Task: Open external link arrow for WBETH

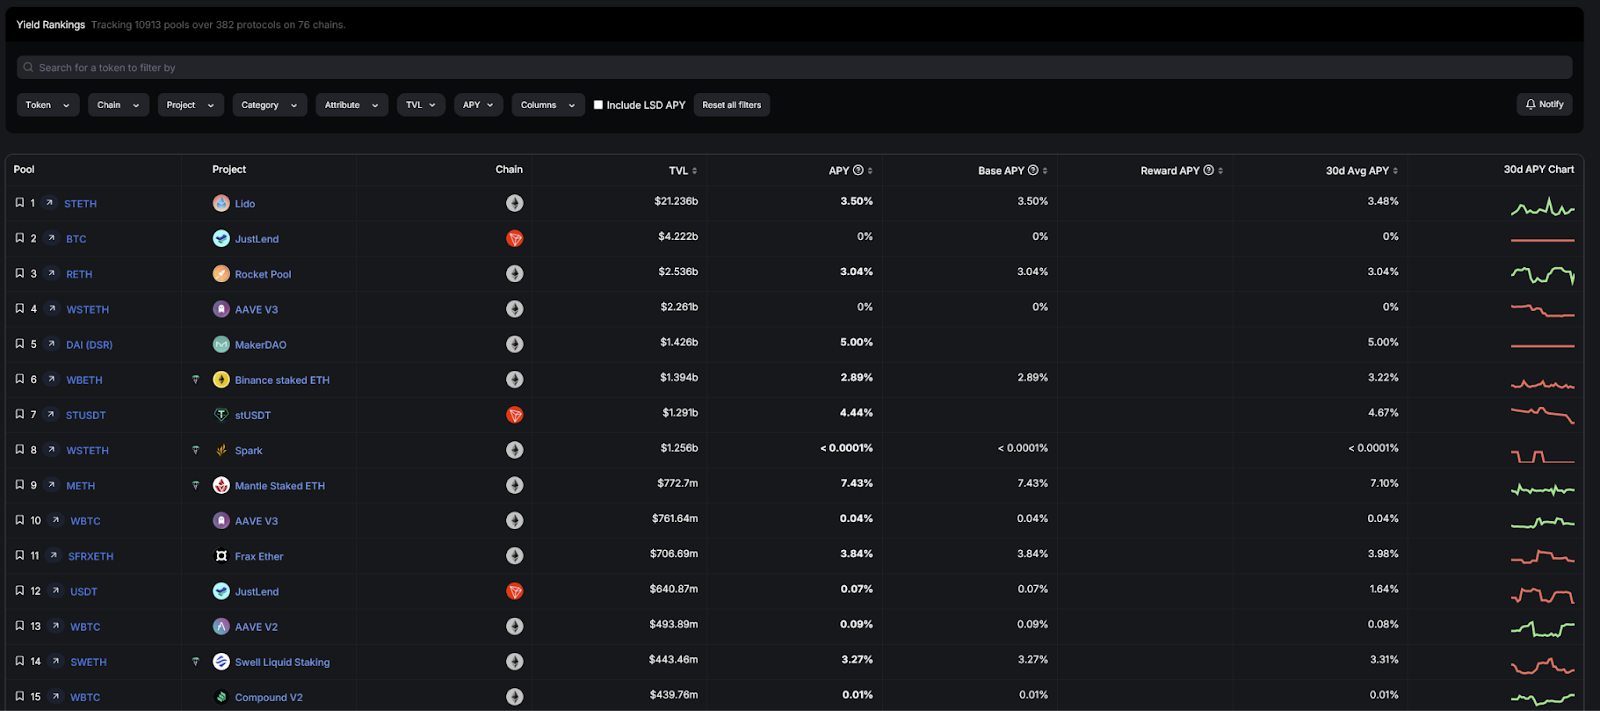Action: [x=51, y=379]
